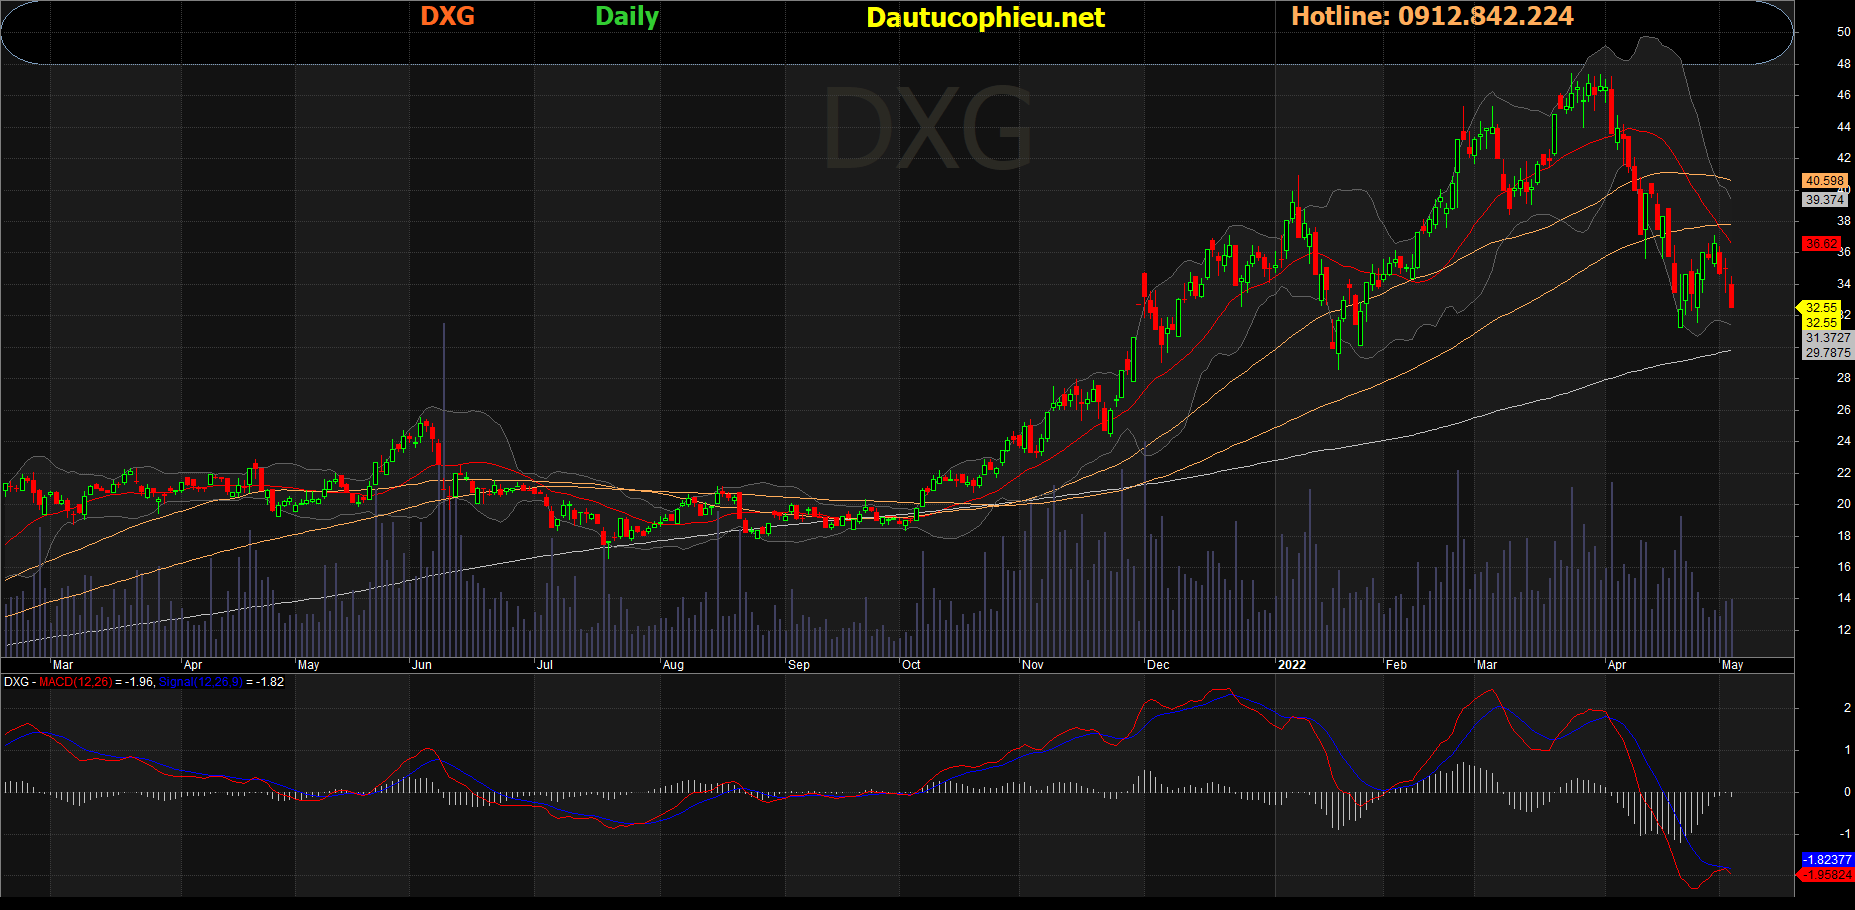
Task: Click the gray 29.7875 price tag
Action: (1828, 353)
